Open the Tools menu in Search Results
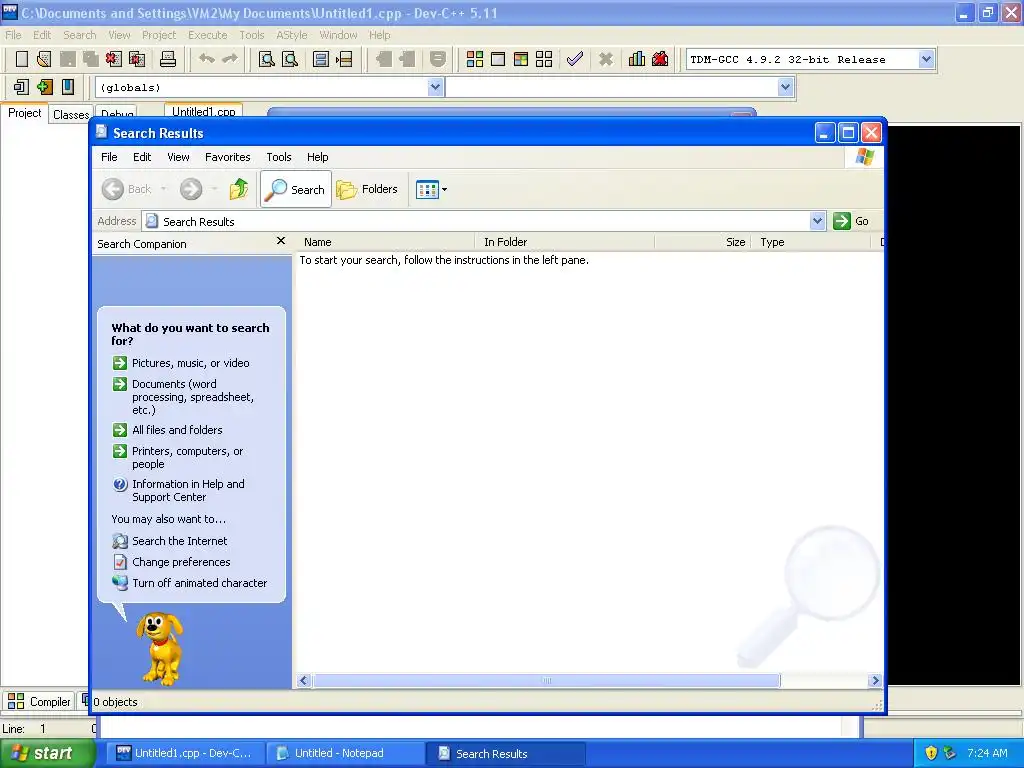 [279, 157]
